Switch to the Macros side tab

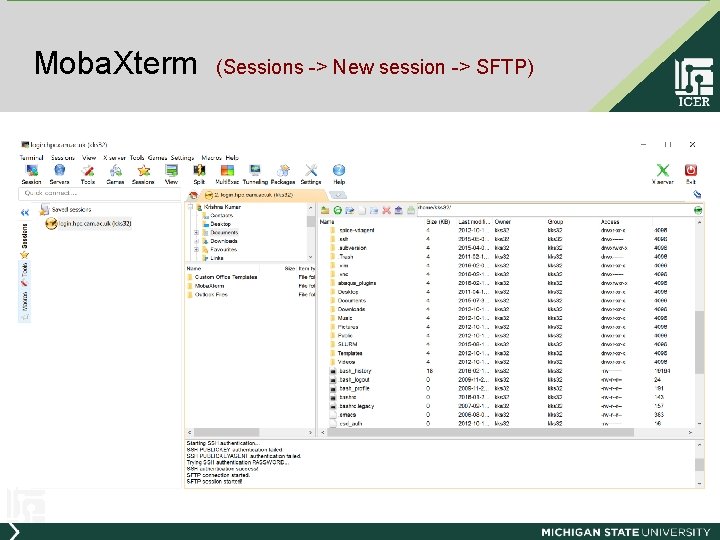(25, 305)
